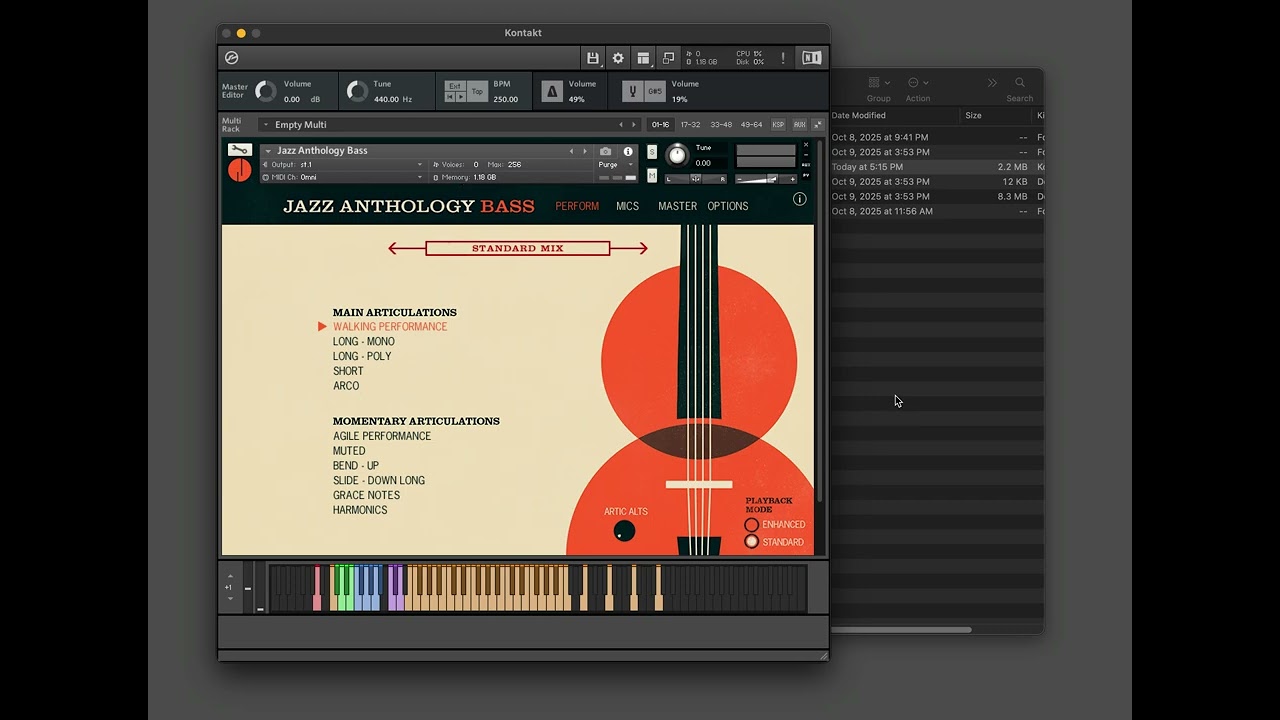Open Empty Multi dropdown
Image resolution: width=1280 pixels, height=720 pixels.
pyautogui.click(x=265, y=125)
